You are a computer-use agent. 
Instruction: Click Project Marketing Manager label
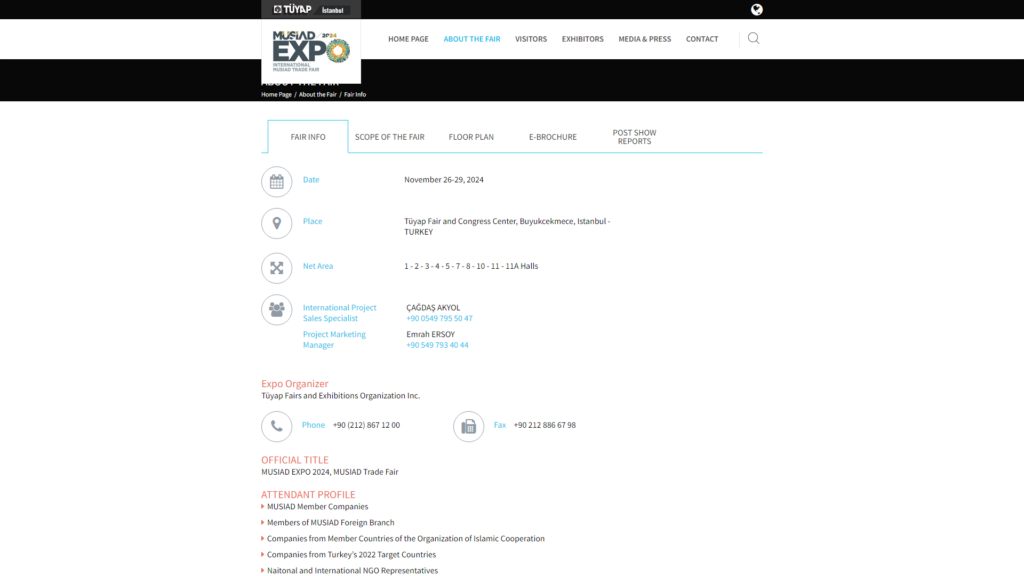click(334, 340)
